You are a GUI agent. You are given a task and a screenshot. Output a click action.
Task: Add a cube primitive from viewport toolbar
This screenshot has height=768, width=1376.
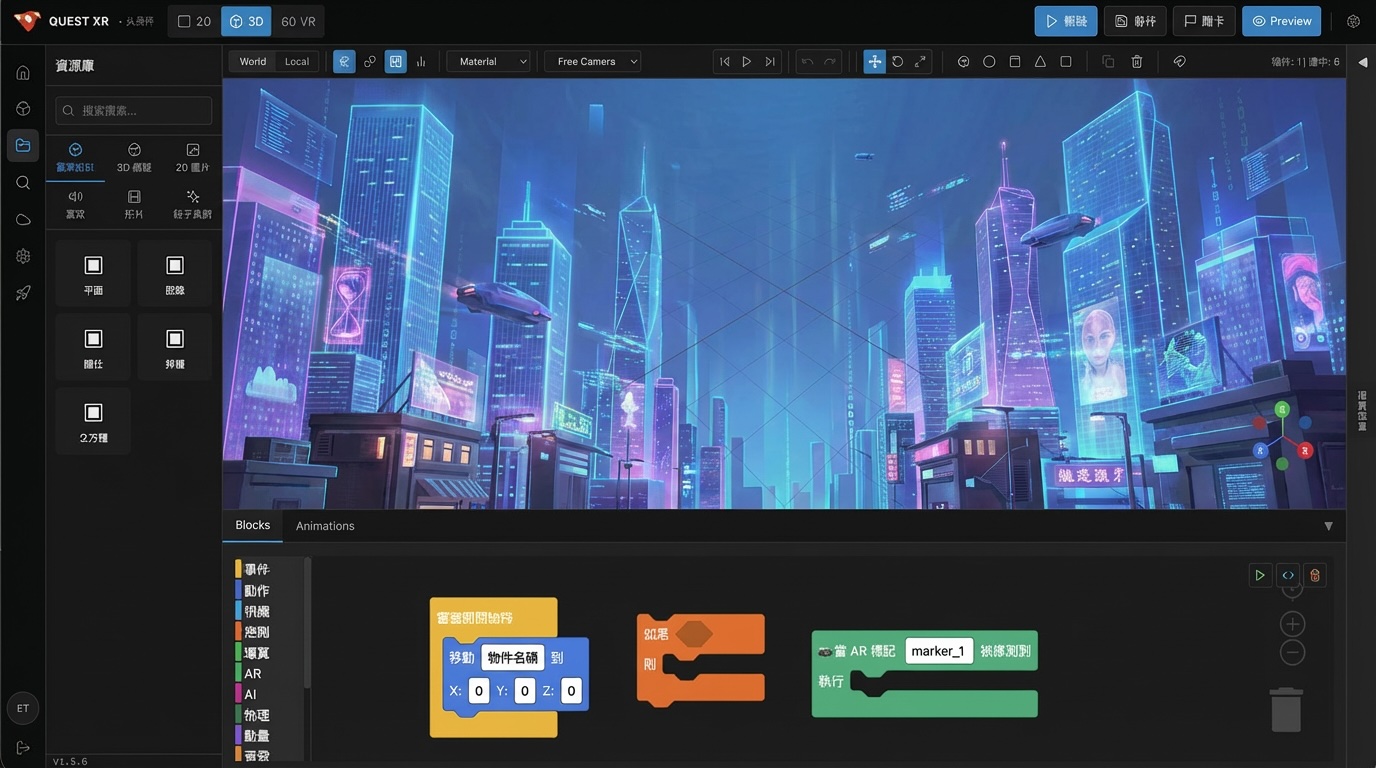click(x=1066, y=61)
